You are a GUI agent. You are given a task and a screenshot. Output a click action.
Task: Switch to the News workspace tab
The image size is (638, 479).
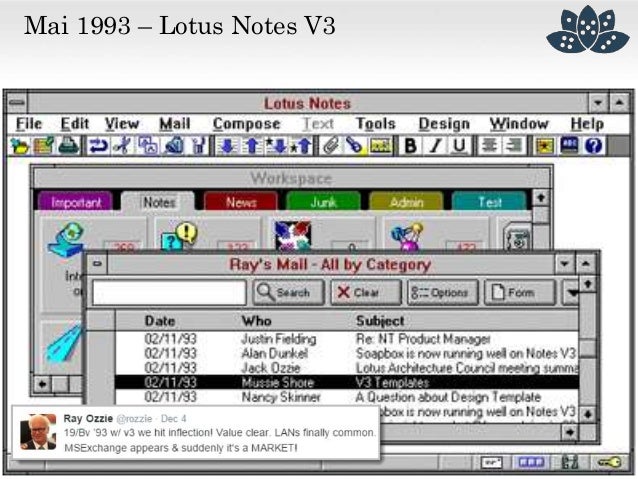241,201
